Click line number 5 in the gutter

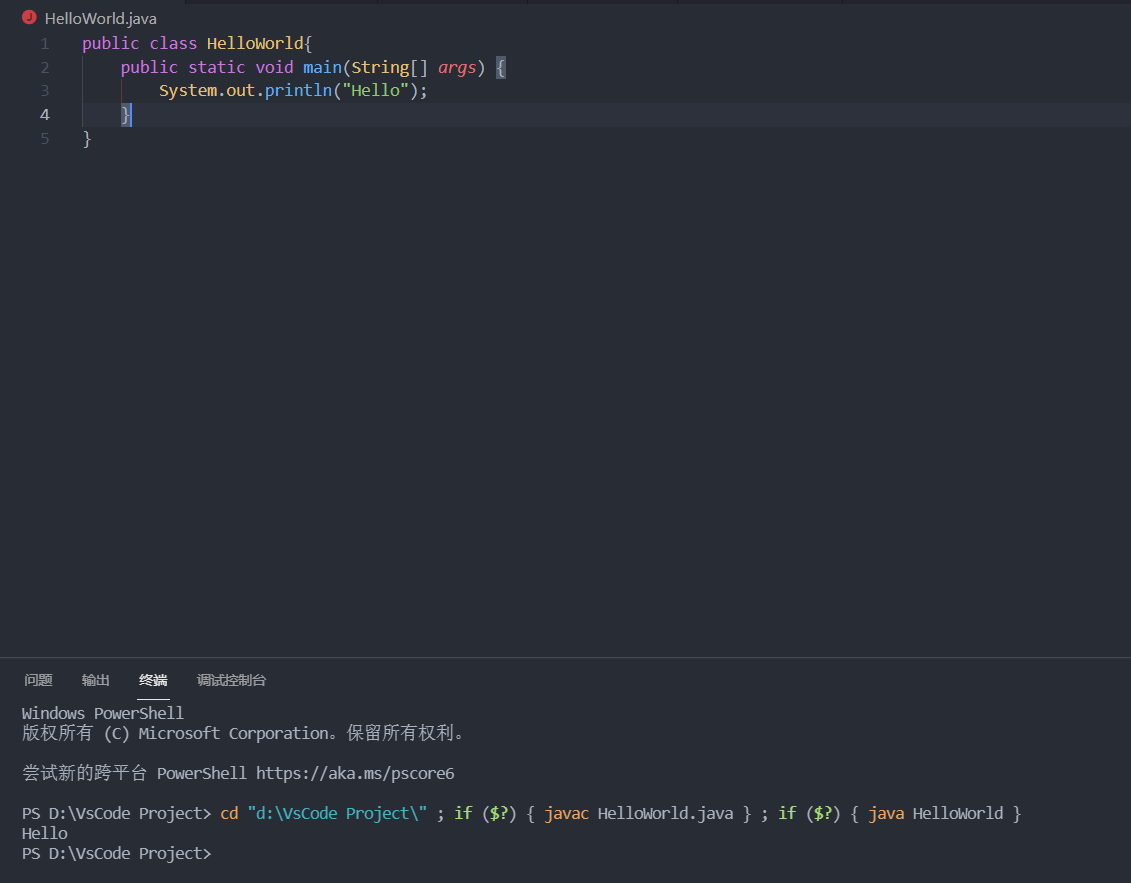45,139
